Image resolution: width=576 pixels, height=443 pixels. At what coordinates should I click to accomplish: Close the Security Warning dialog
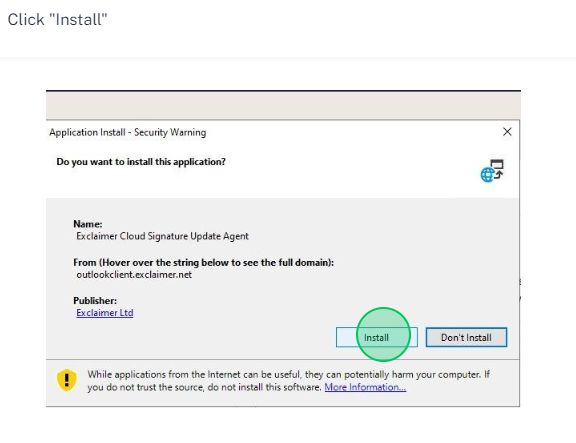pyautogui.click(x=507, y=132)
